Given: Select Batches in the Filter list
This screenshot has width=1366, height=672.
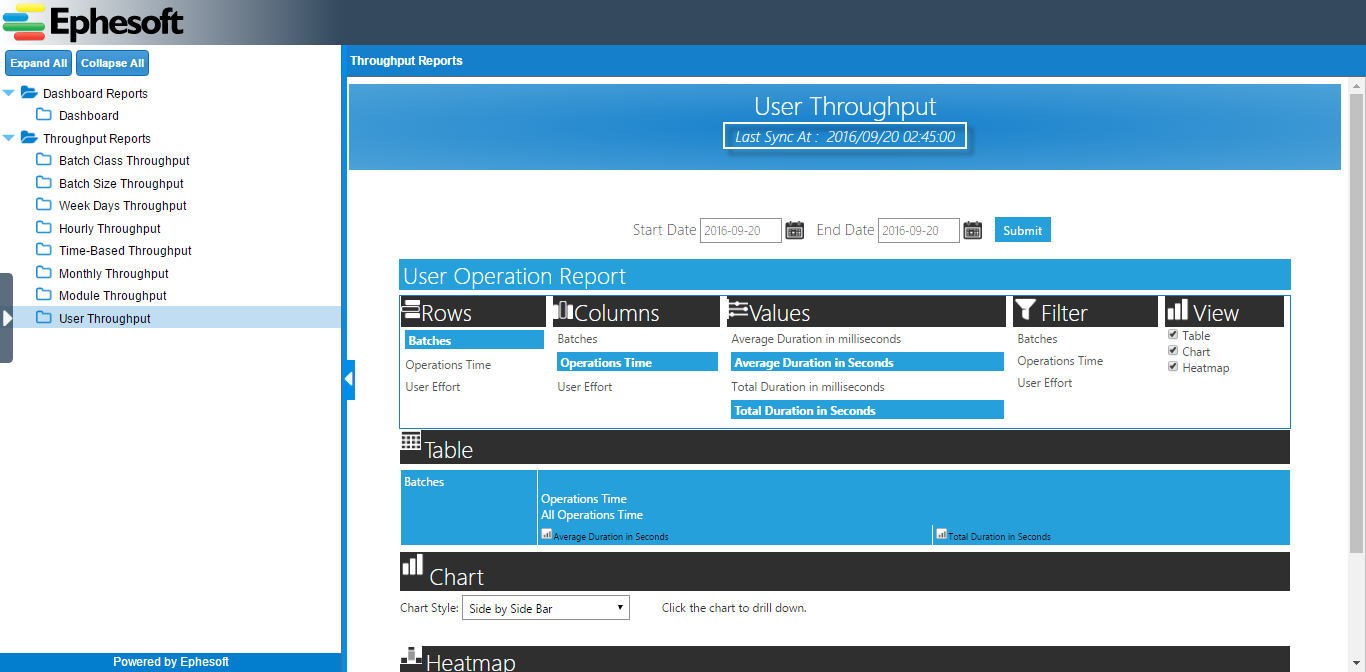Looking at the screenshot, I should [1037, 338].
